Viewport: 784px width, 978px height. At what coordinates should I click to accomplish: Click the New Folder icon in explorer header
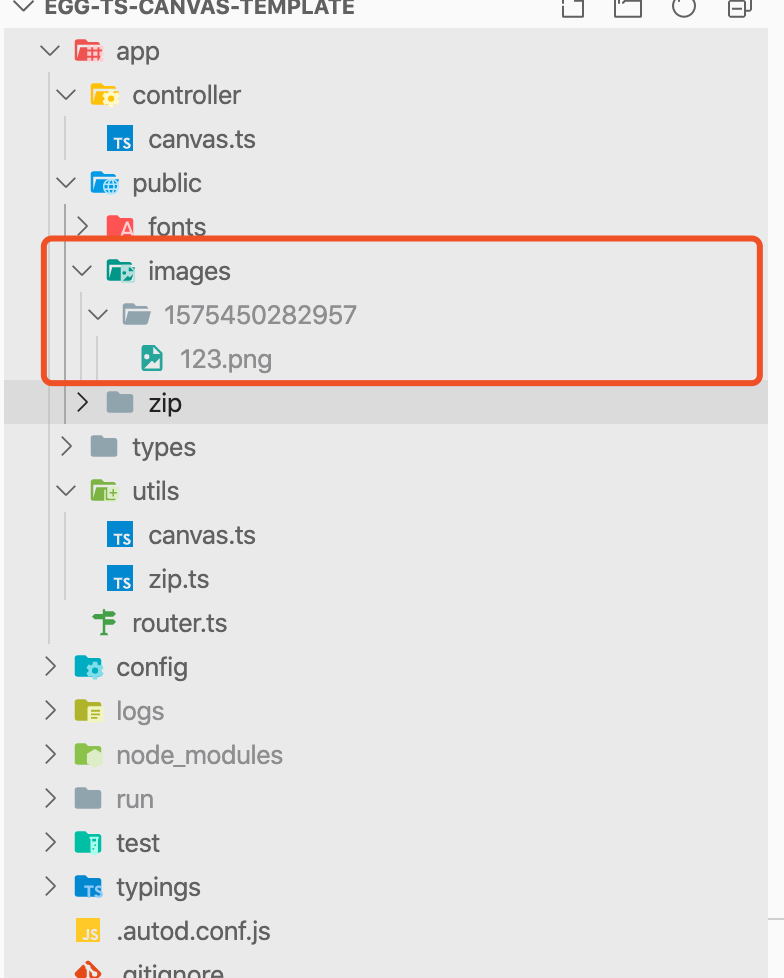point(627,8)
